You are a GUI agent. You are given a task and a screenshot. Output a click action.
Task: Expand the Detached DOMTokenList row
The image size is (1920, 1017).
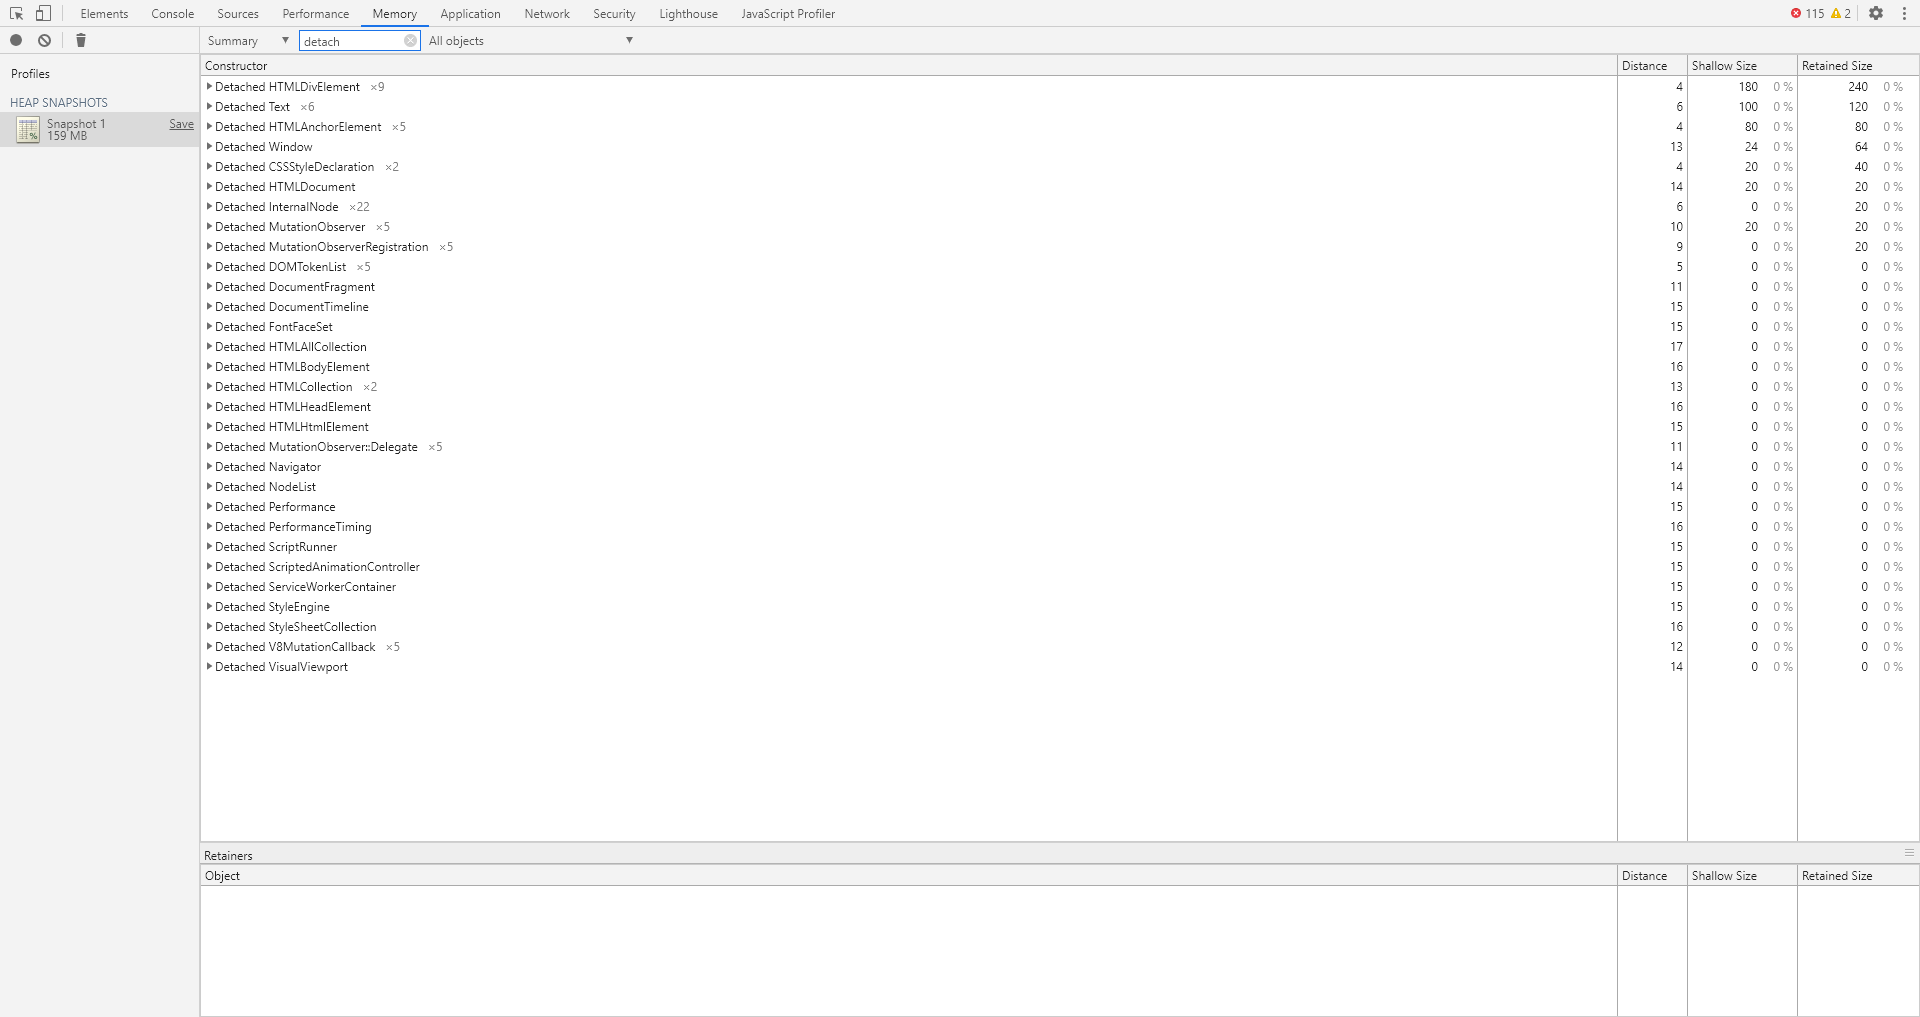(x=209, y=267)
